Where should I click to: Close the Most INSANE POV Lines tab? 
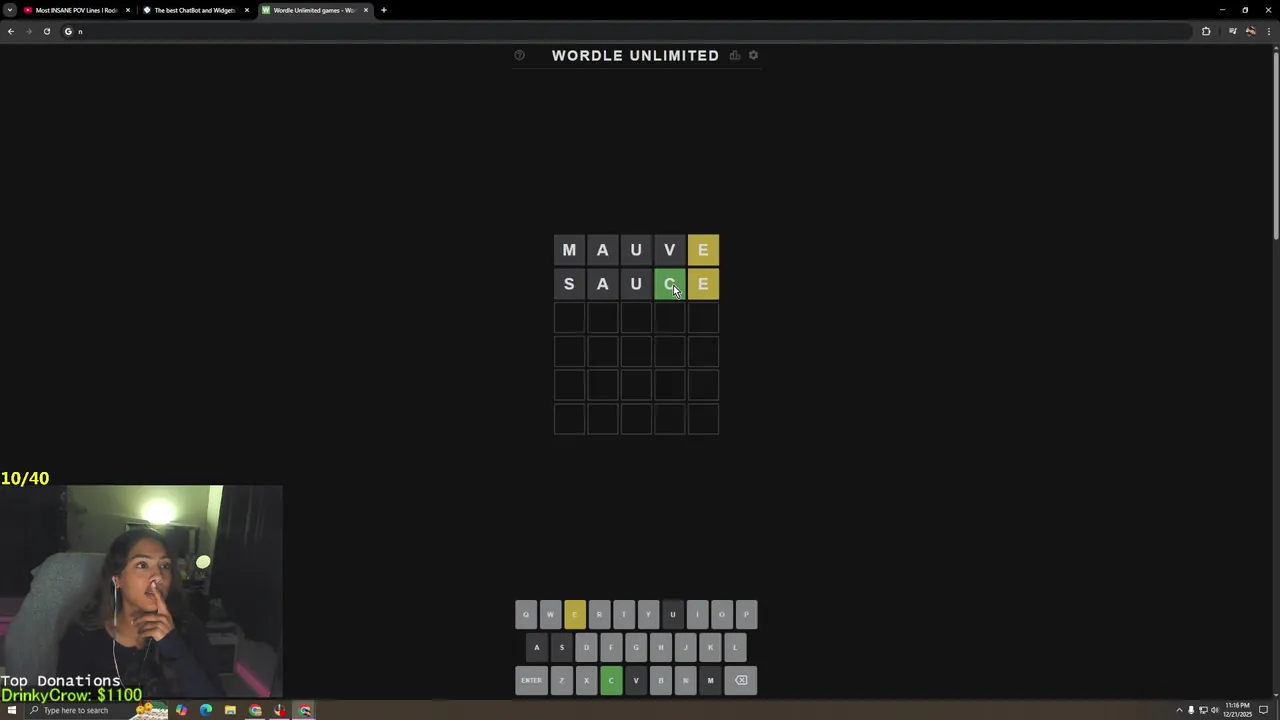(x=128, y=10)
